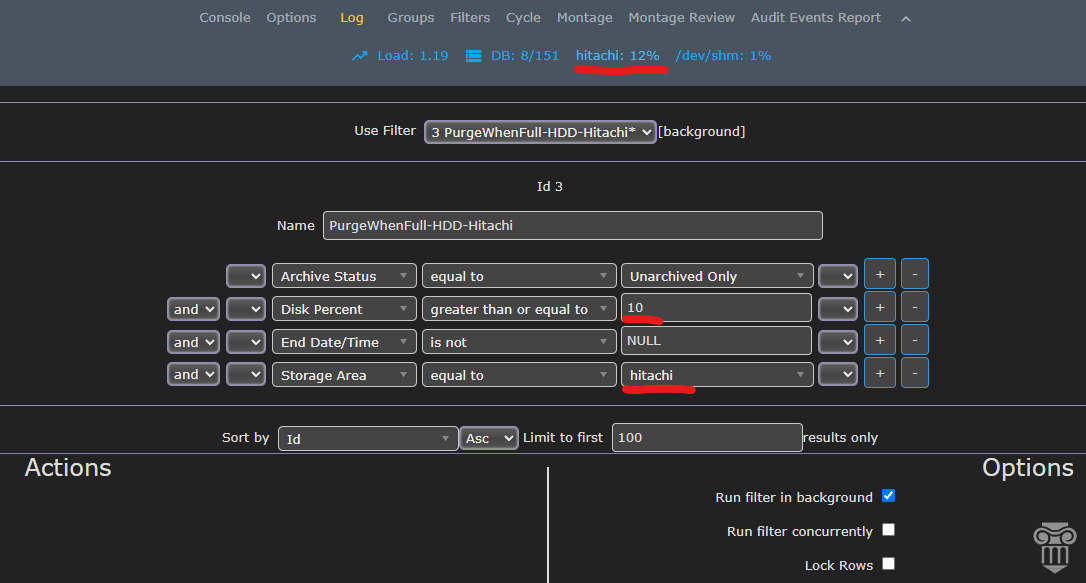Click the Load: 1.19 status link
This screenshot has height=583, width=1086.
(x=413, y=56)
